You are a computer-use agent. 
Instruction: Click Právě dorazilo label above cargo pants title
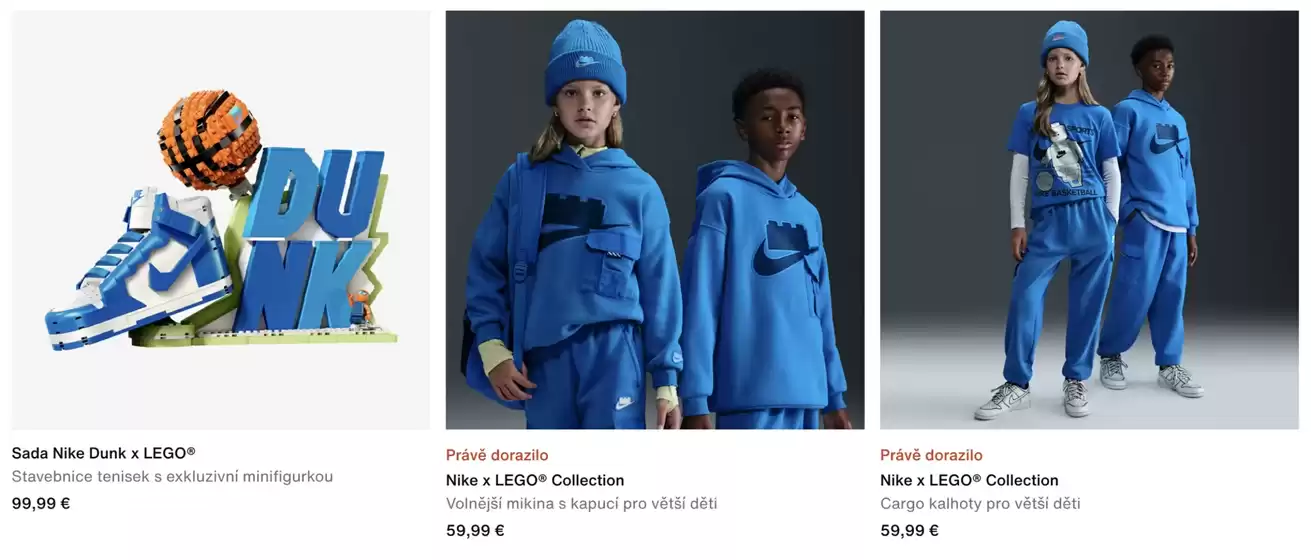click(x=931, y=455)
